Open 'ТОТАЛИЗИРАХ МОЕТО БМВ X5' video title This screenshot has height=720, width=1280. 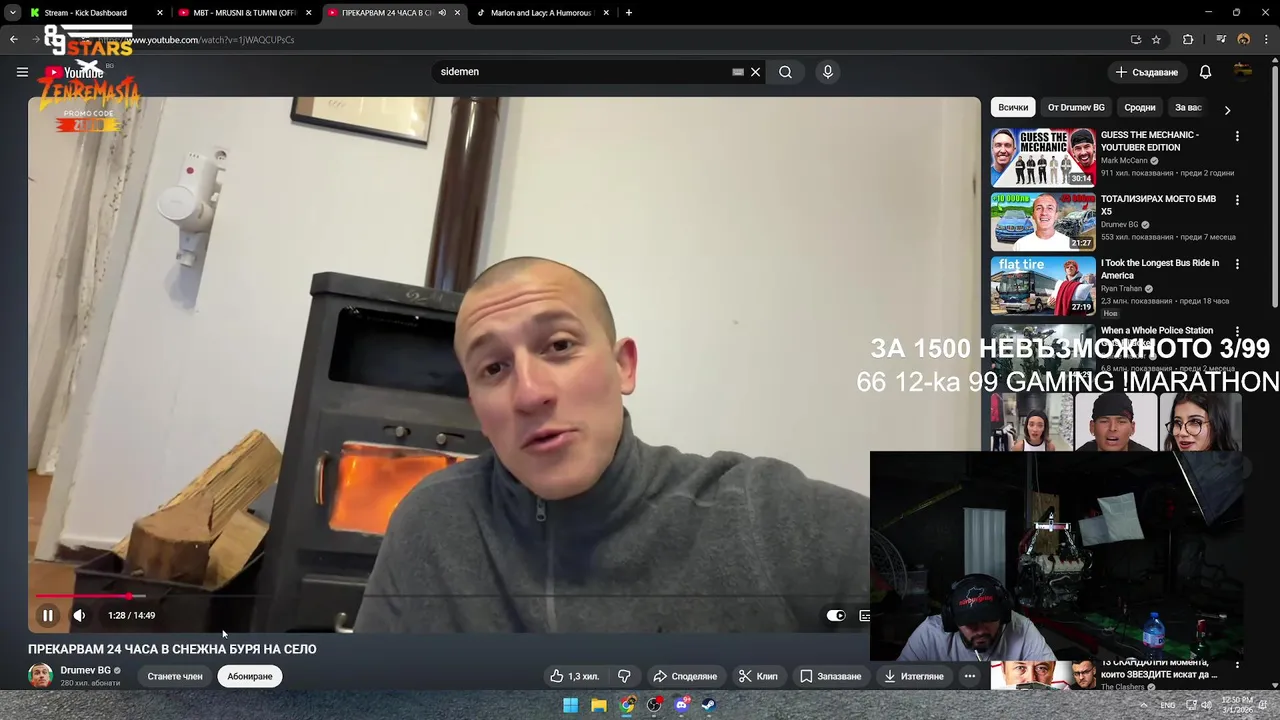click(x=1158, y=205)
